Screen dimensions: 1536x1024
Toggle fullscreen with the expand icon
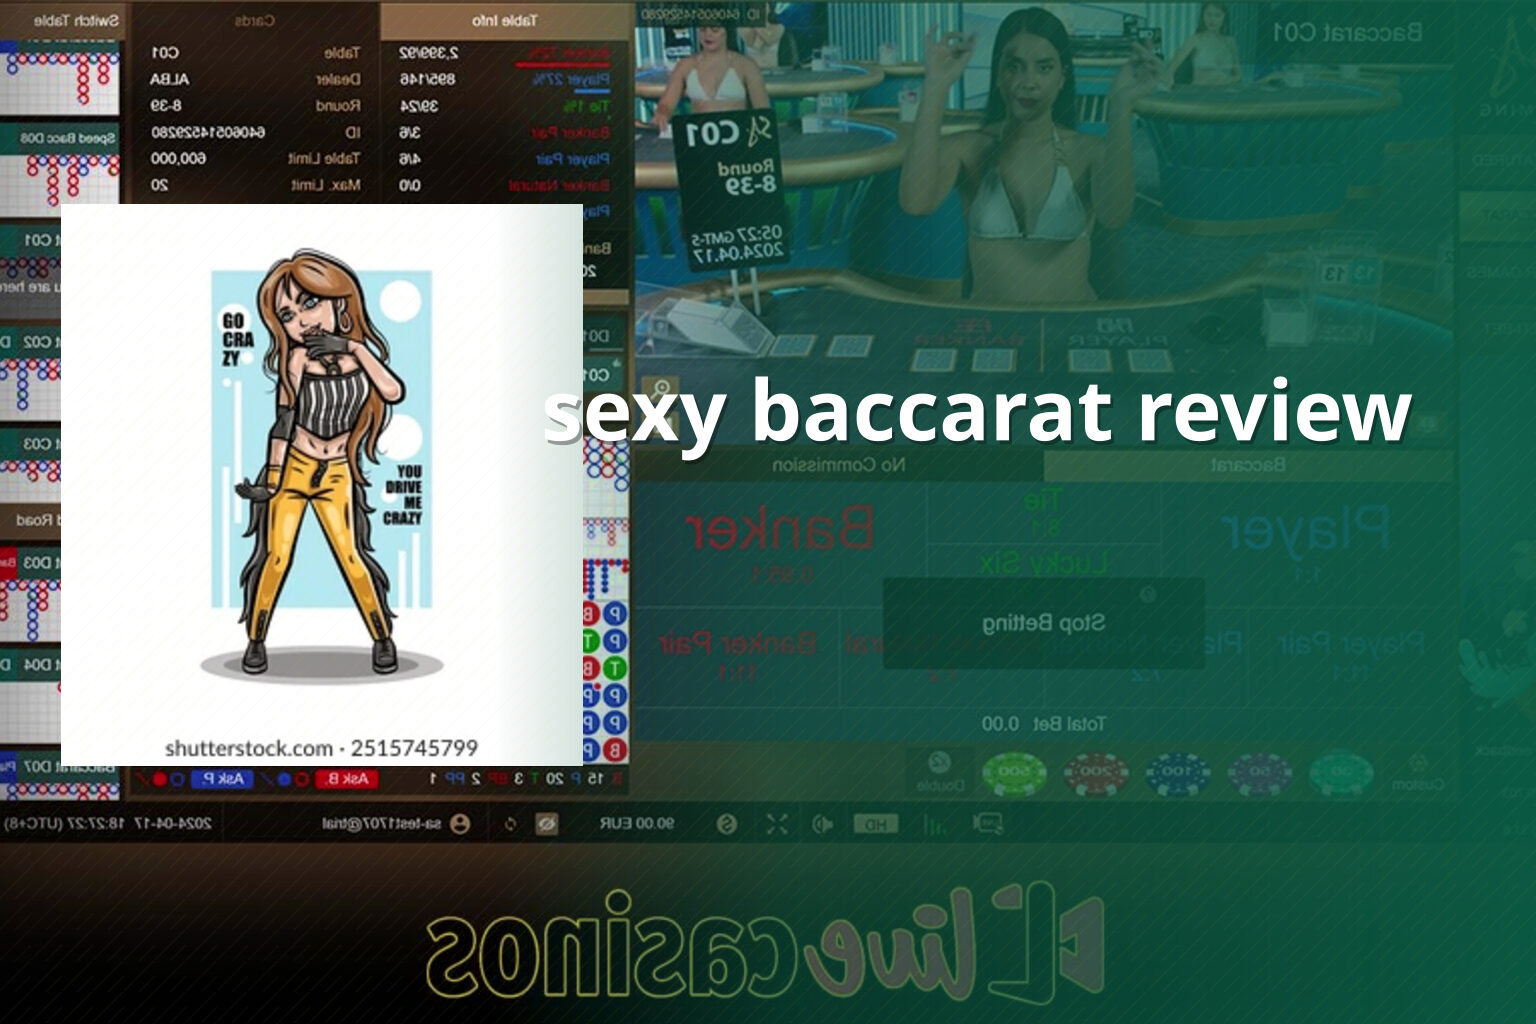(x=777, y=824)
